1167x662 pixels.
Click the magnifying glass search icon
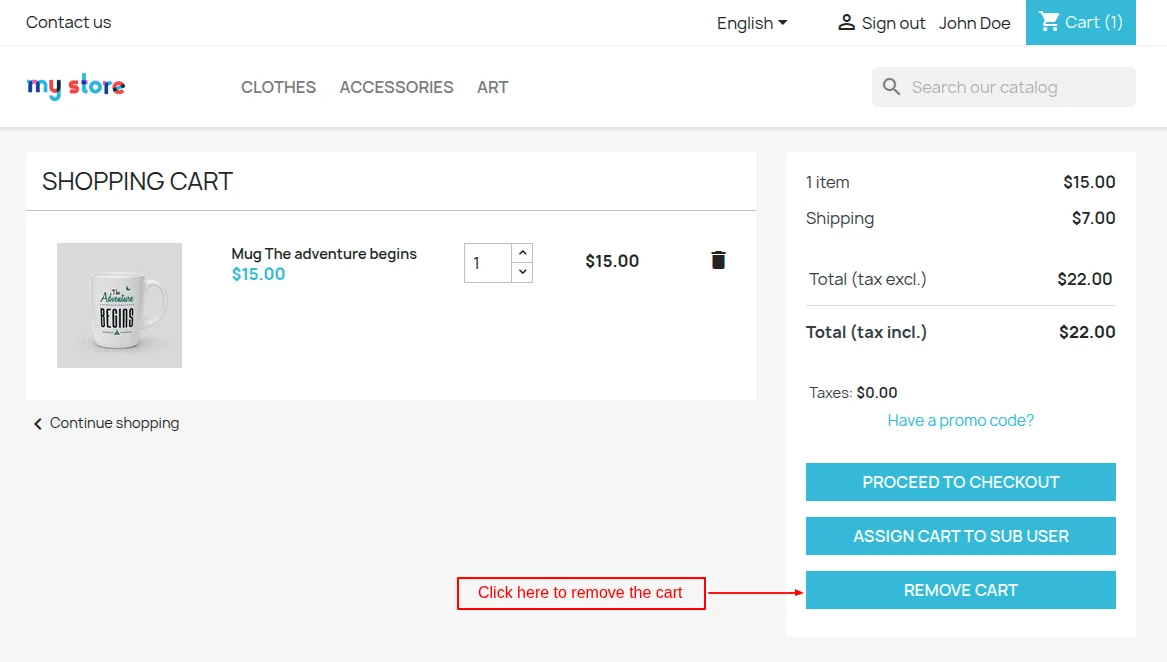point(891,87)
